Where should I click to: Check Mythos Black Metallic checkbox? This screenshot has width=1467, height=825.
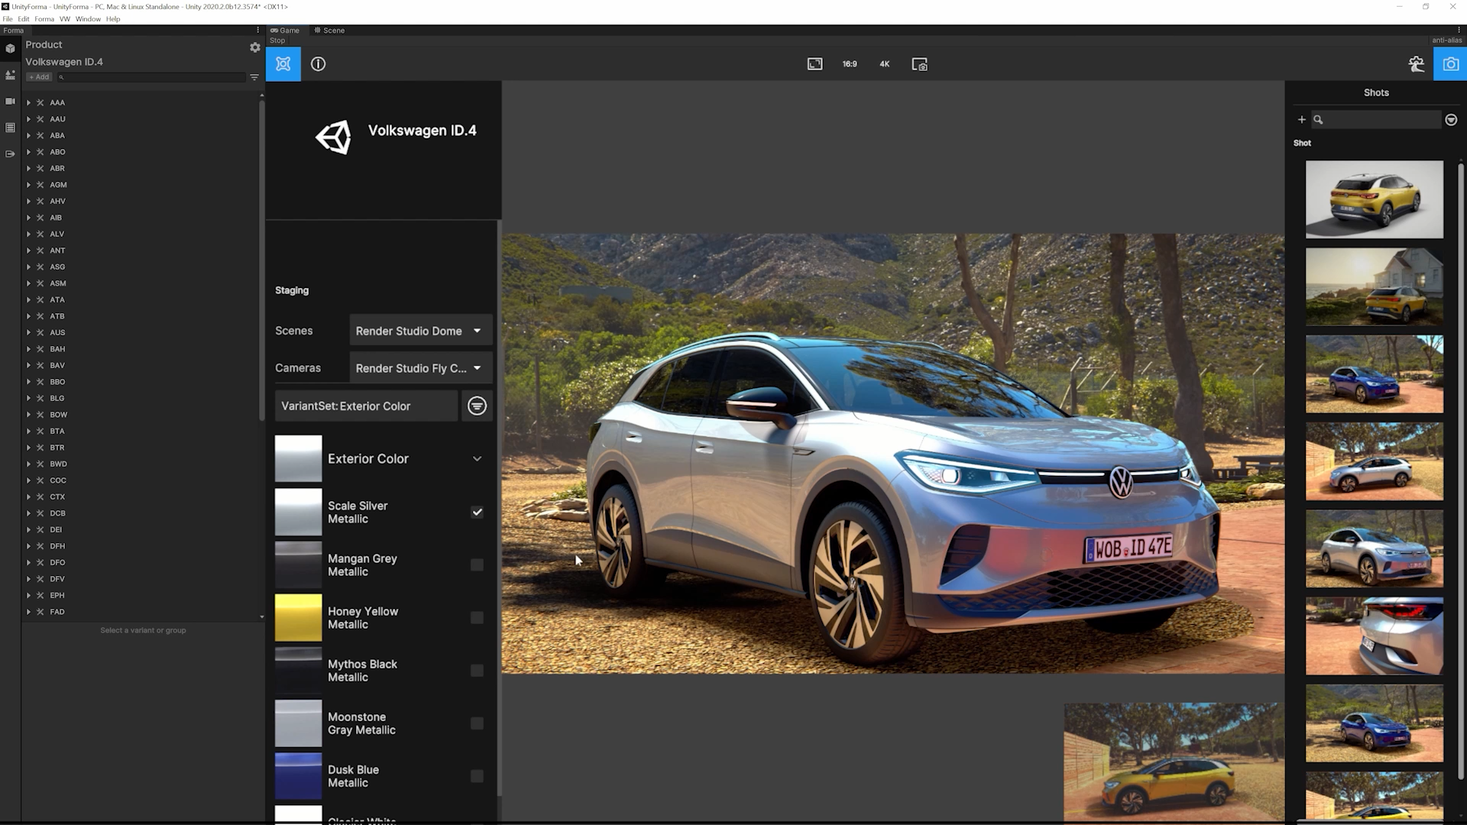click(x=477, y=671)
